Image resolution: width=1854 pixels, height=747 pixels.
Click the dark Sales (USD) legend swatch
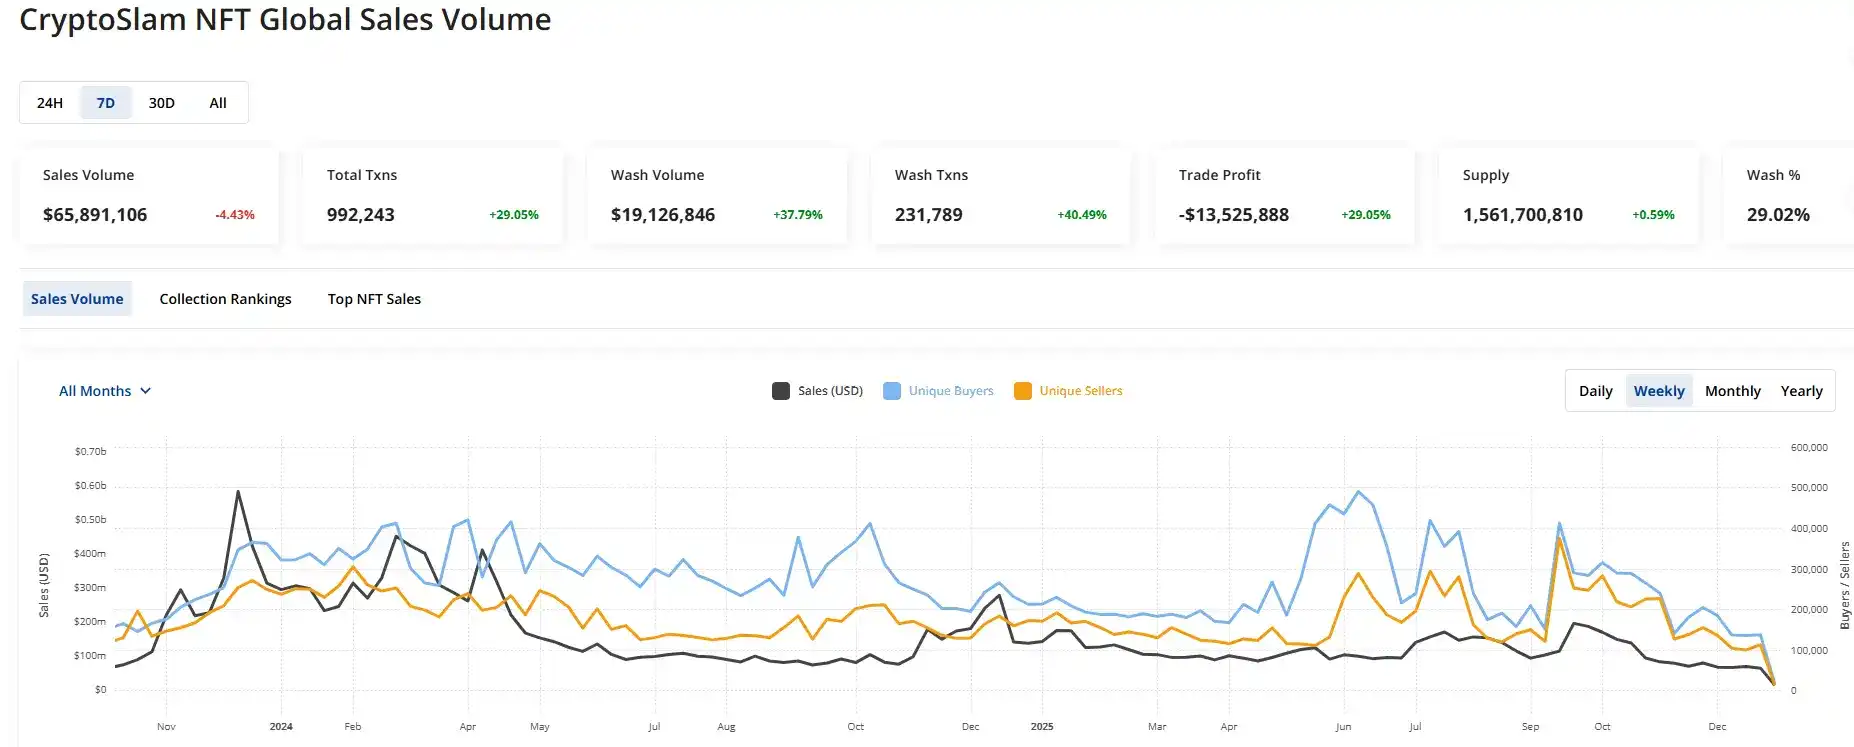click(x=781, y=391)
